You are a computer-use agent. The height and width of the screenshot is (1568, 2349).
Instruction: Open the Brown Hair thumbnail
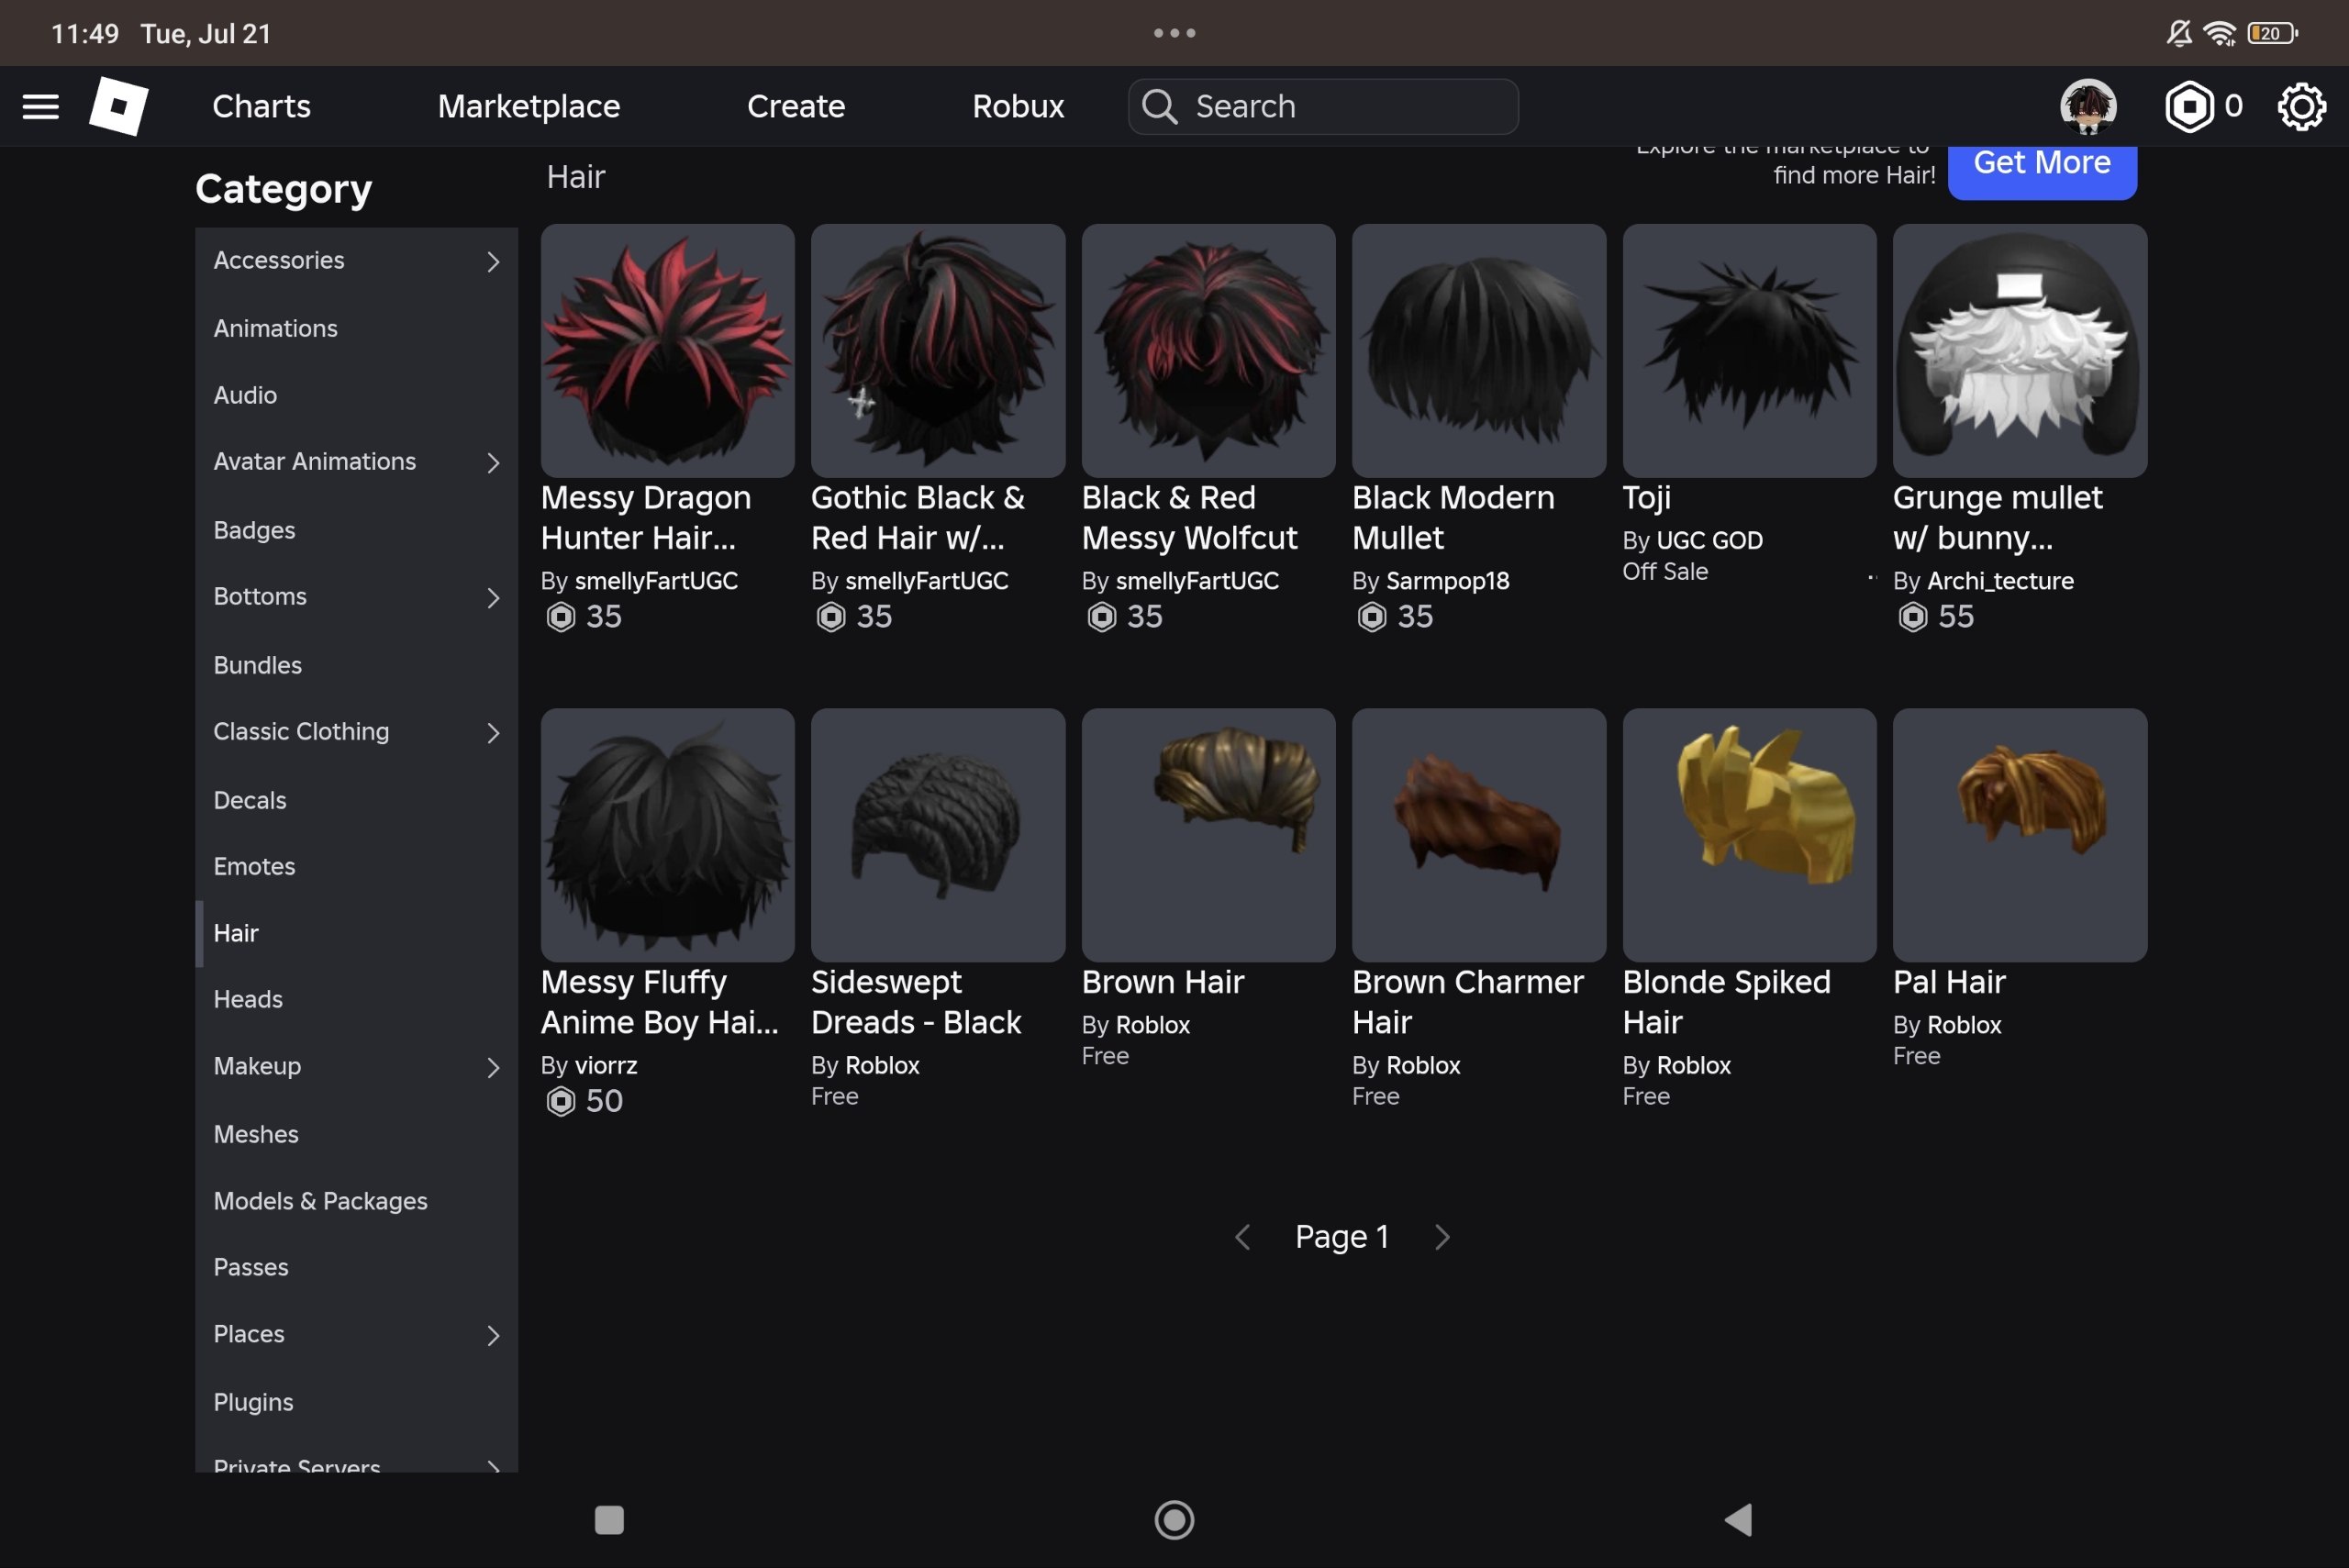tap(1208, 836)
